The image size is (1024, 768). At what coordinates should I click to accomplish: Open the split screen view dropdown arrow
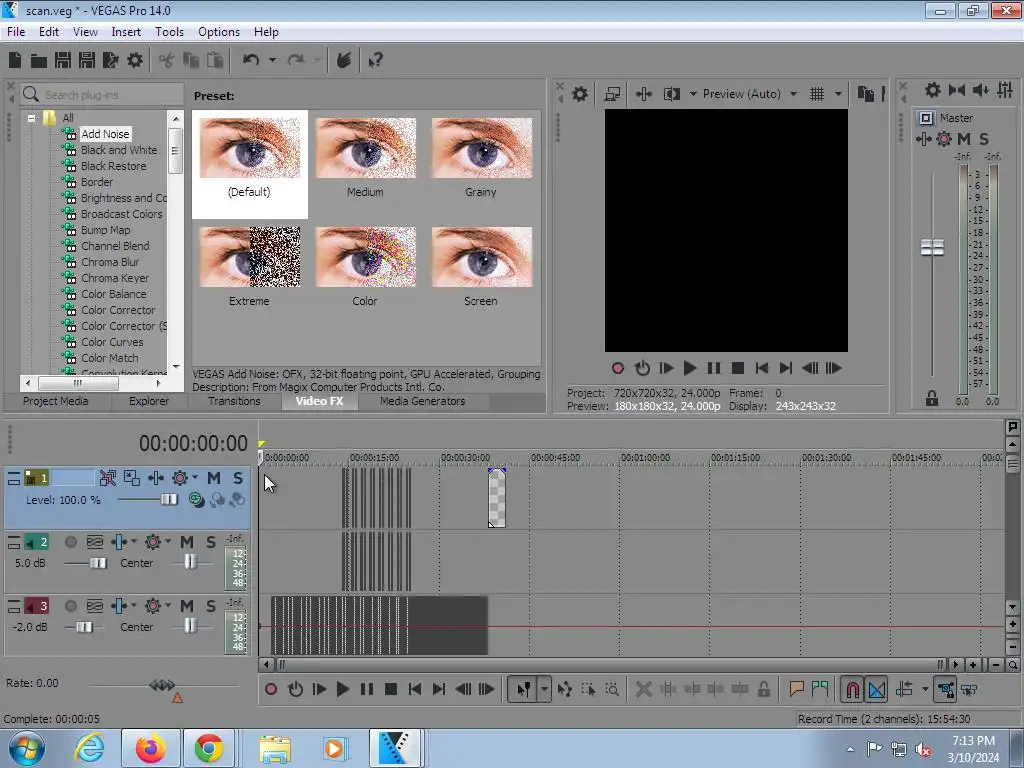click(693, 94)
